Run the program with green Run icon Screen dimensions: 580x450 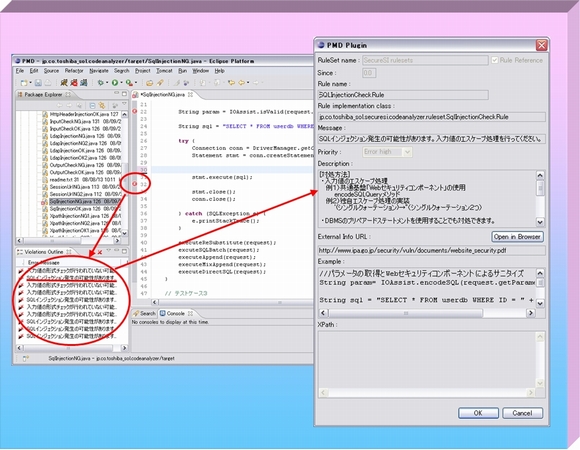click(x=115, y=83)
